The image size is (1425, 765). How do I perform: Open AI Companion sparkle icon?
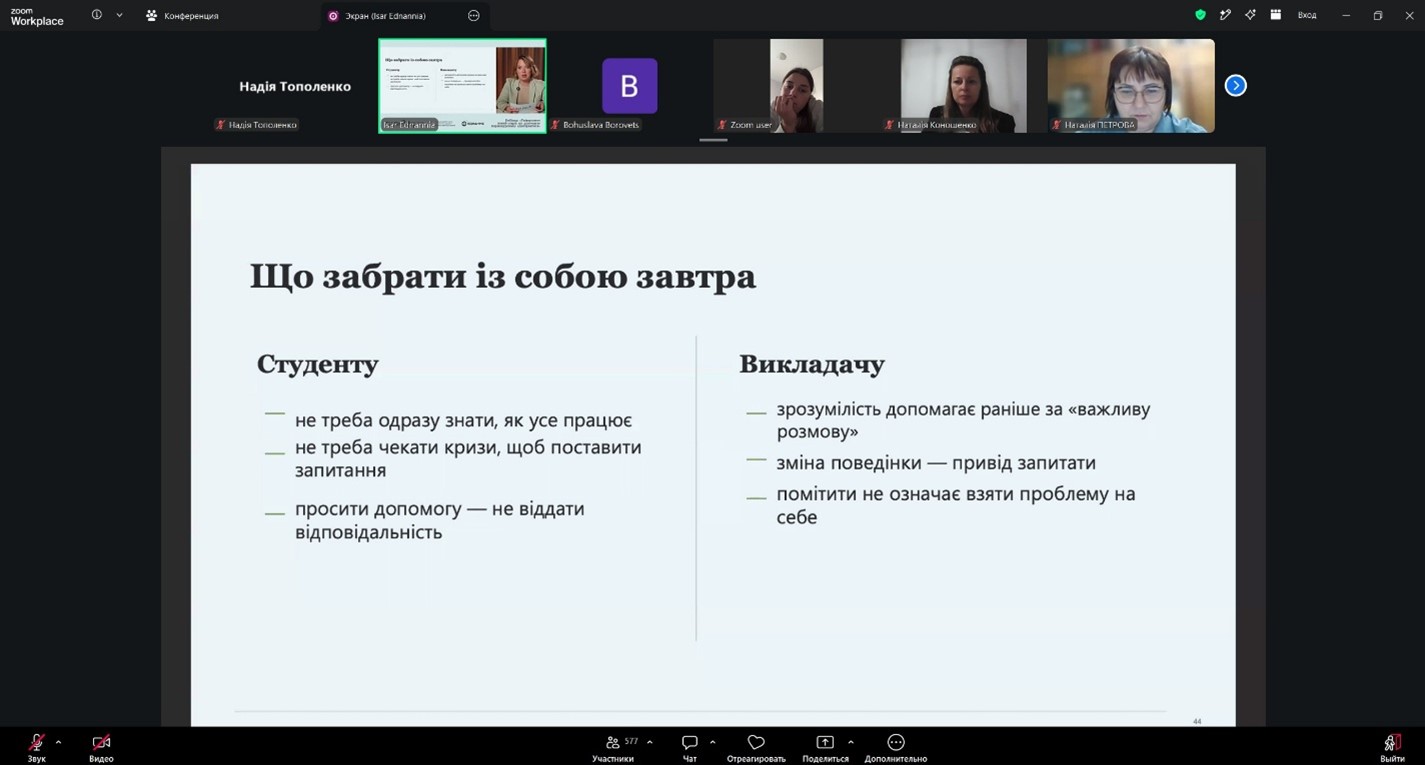tap(1250, 15)
